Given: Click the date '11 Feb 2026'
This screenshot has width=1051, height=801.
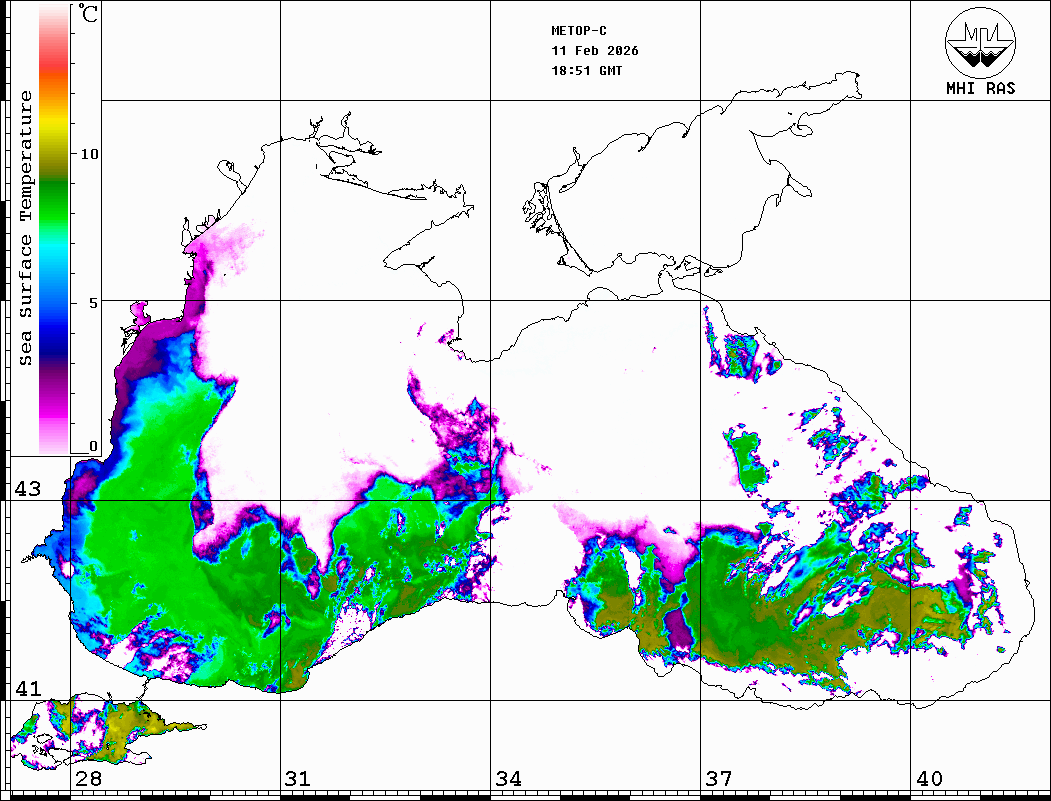Looking at the screenshot, I should [595, 51].
